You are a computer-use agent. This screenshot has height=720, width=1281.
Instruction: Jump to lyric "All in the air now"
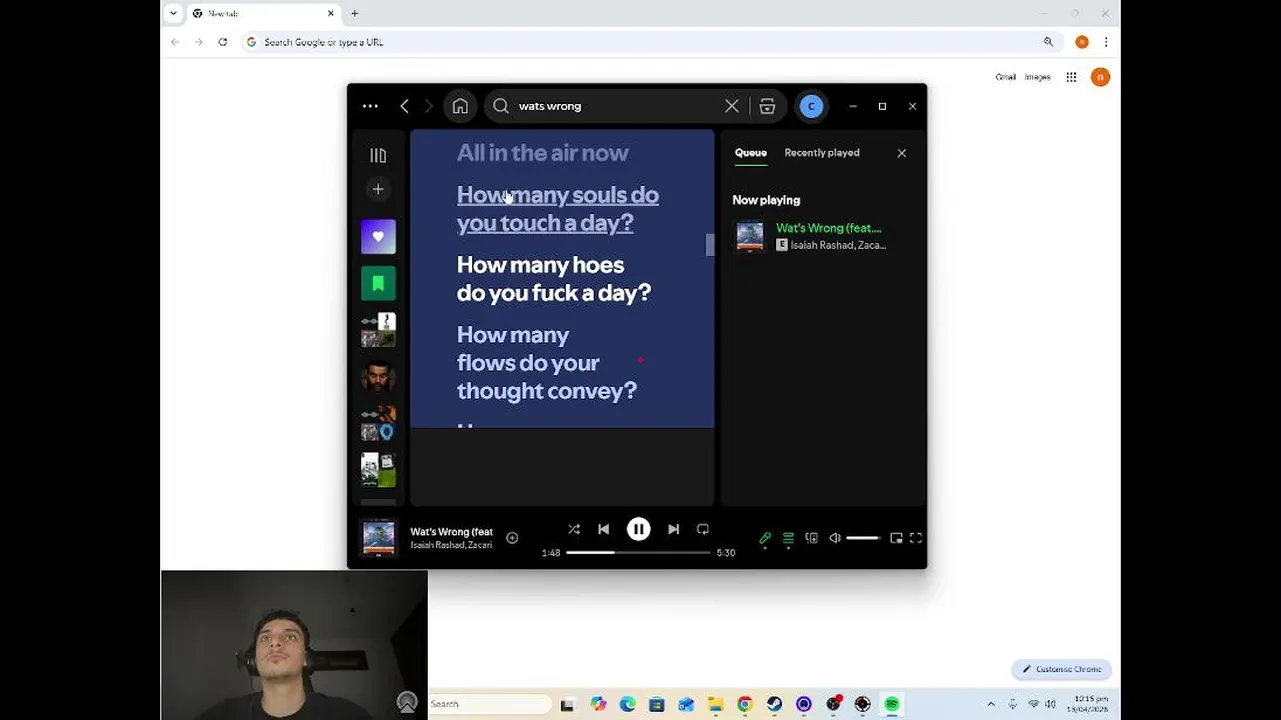coord(543,153)
